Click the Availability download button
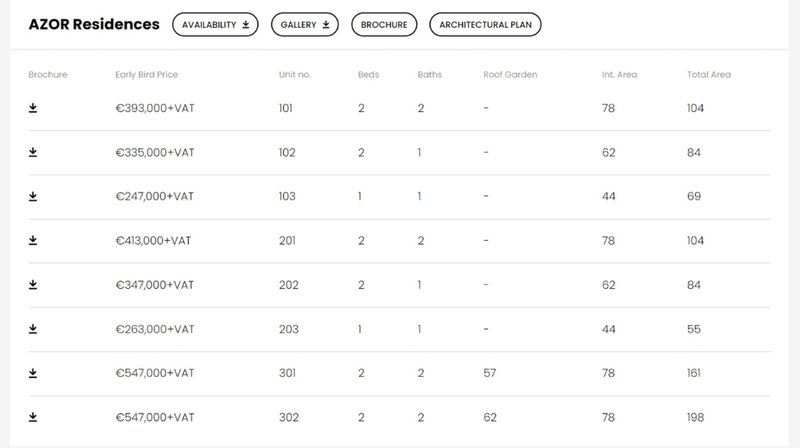 pyautogui.click(x=215, y=24)
